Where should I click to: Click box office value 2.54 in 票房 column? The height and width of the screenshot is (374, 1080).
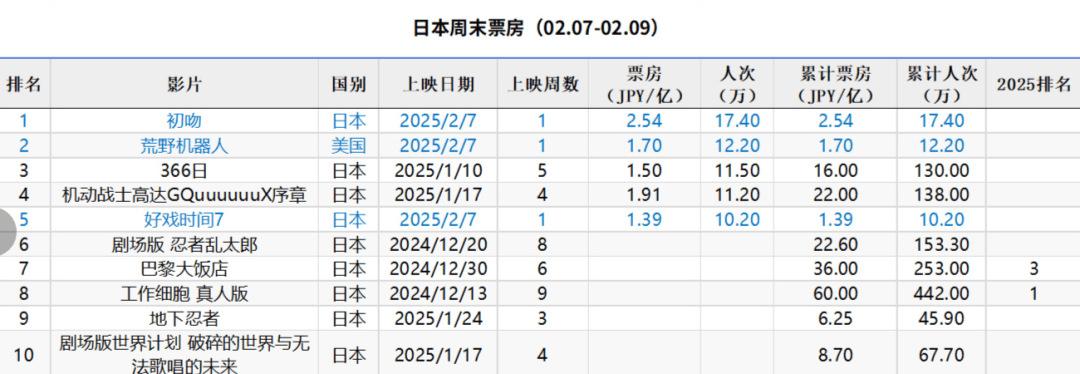644,121
